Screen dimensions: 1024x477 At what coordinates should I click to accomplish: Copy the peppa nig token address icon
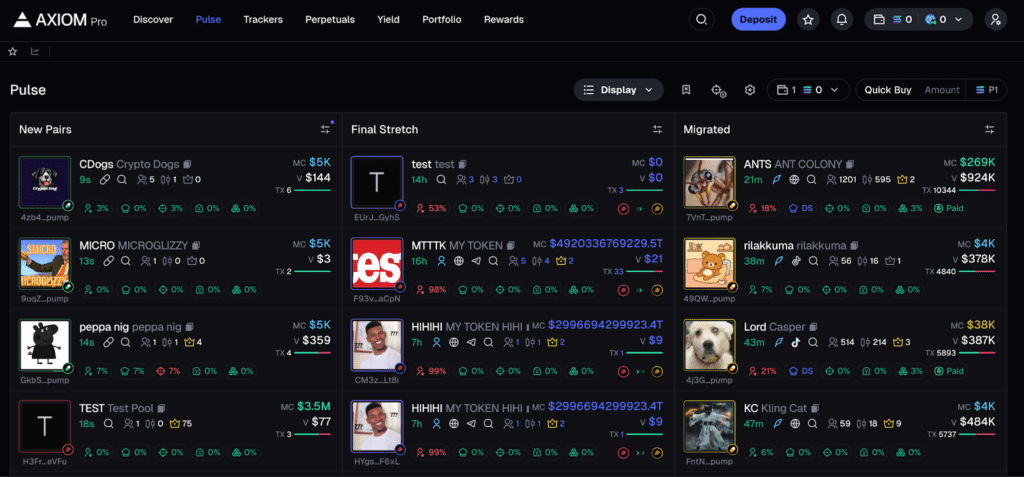click(189, 327)
